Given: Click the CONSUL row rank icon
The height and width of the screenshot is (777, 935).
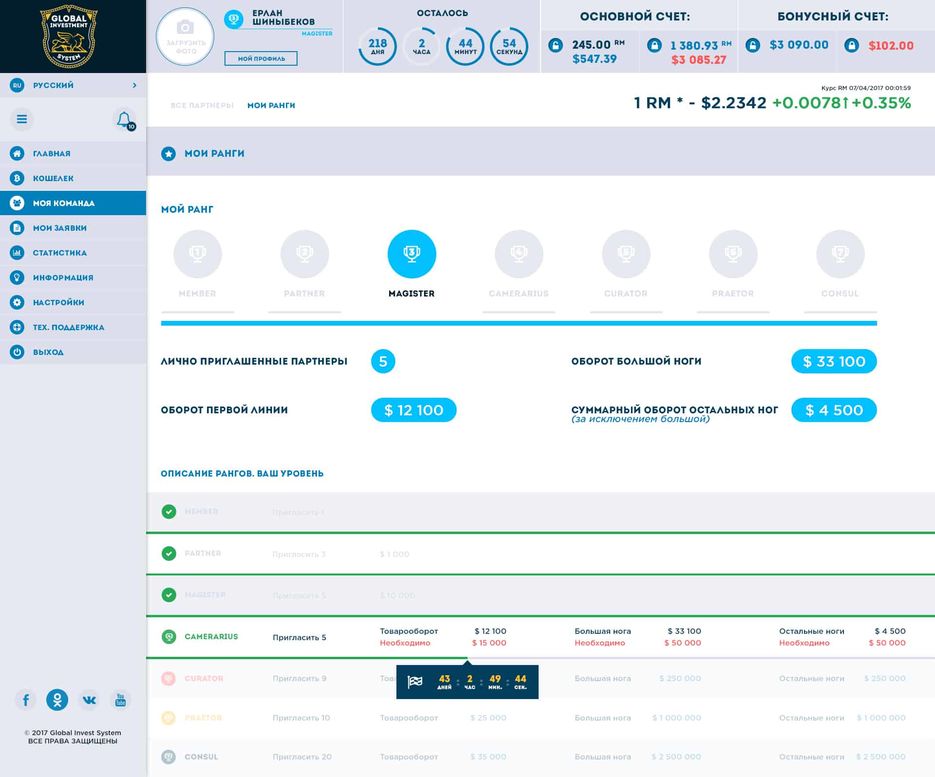Looking at the screenshot, I should click(169, 757).
